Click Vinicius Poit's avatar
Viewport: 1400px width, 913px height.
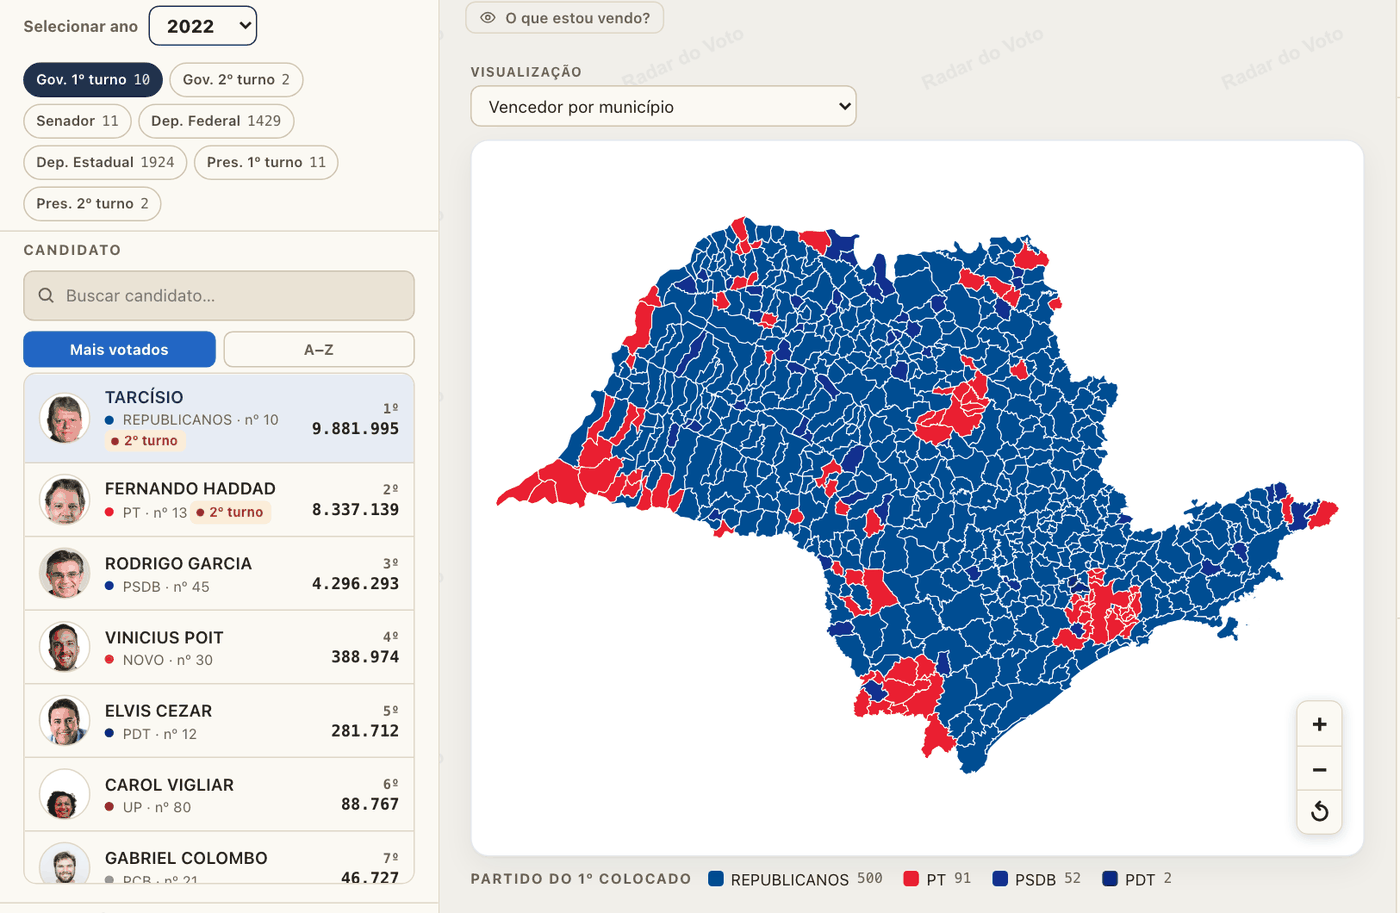click(x=65, y=647)
